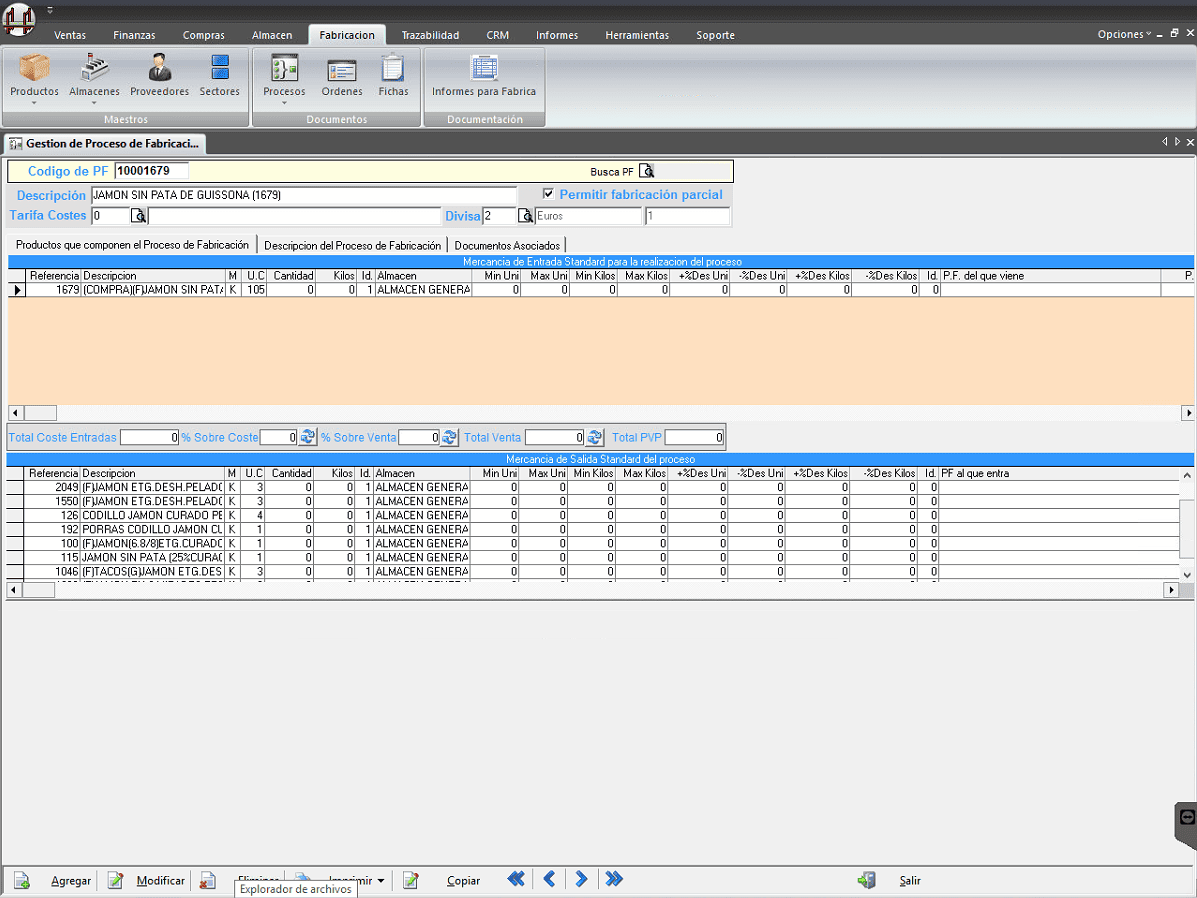This screenshot has width=1197, height=898.
Task: Click the Divisa code field
Action: tap(500, 216)
